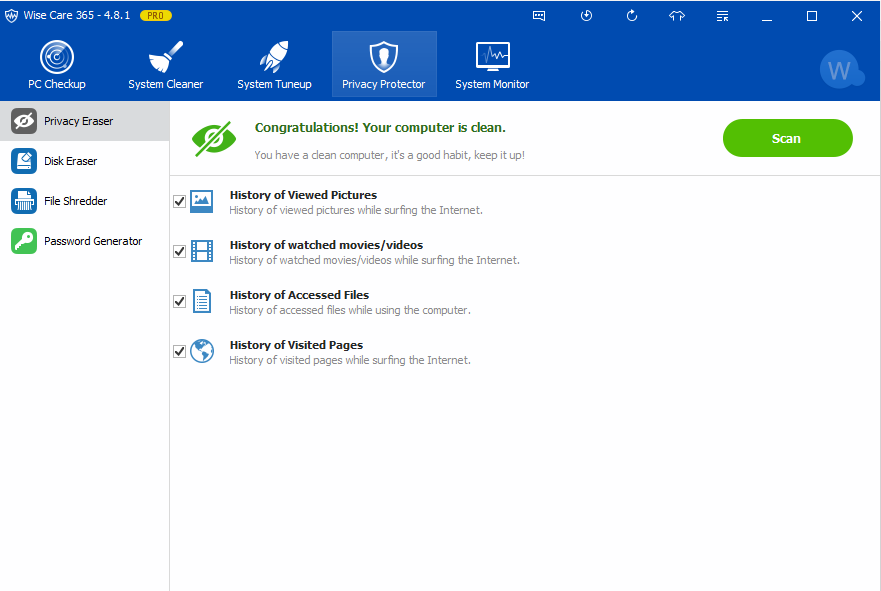
Task: Click 'History of watched movies/videos' title
Action: [x=326, y=245]
